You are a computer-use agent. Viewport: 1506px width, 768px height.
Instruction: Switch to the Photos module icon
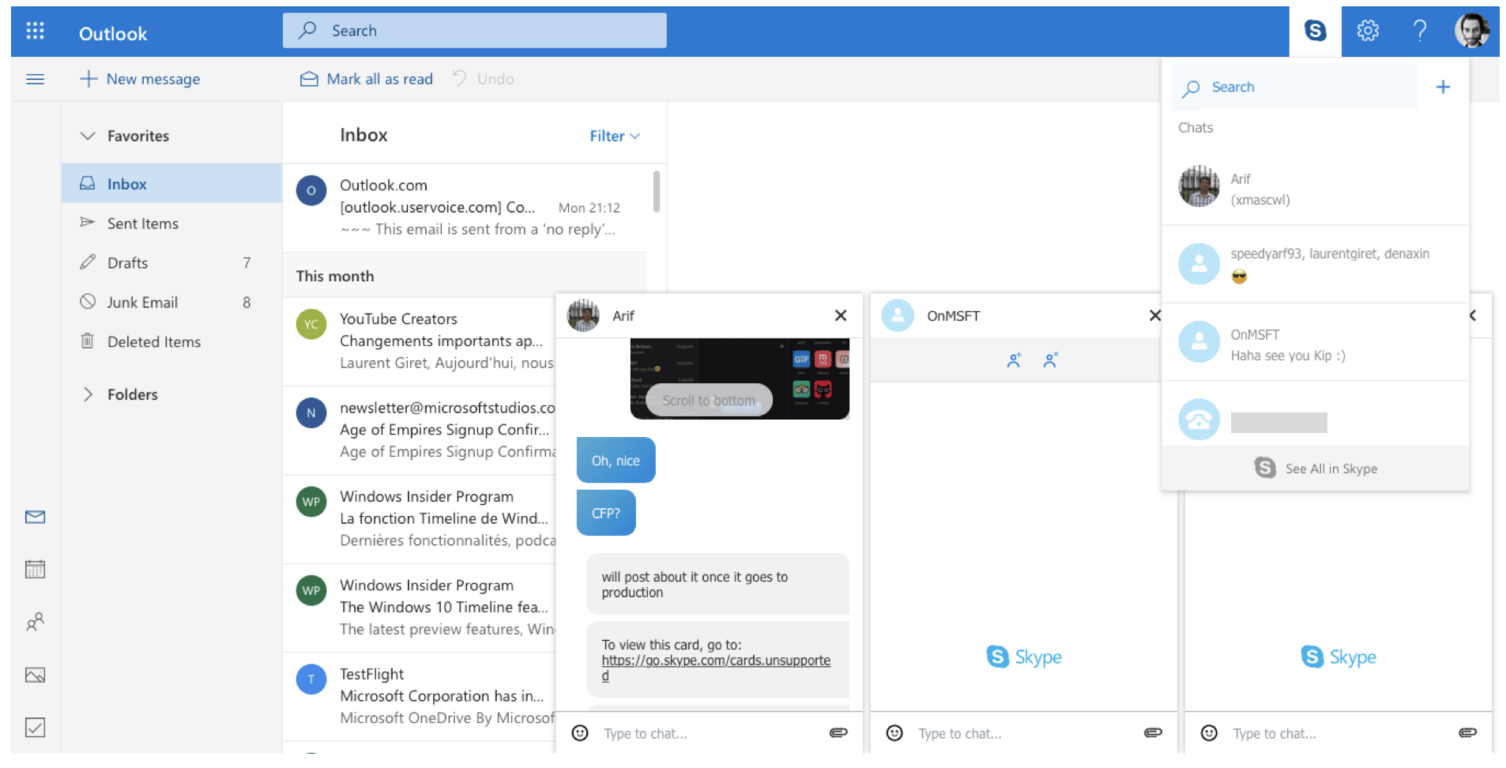click(x=35, y=675)
